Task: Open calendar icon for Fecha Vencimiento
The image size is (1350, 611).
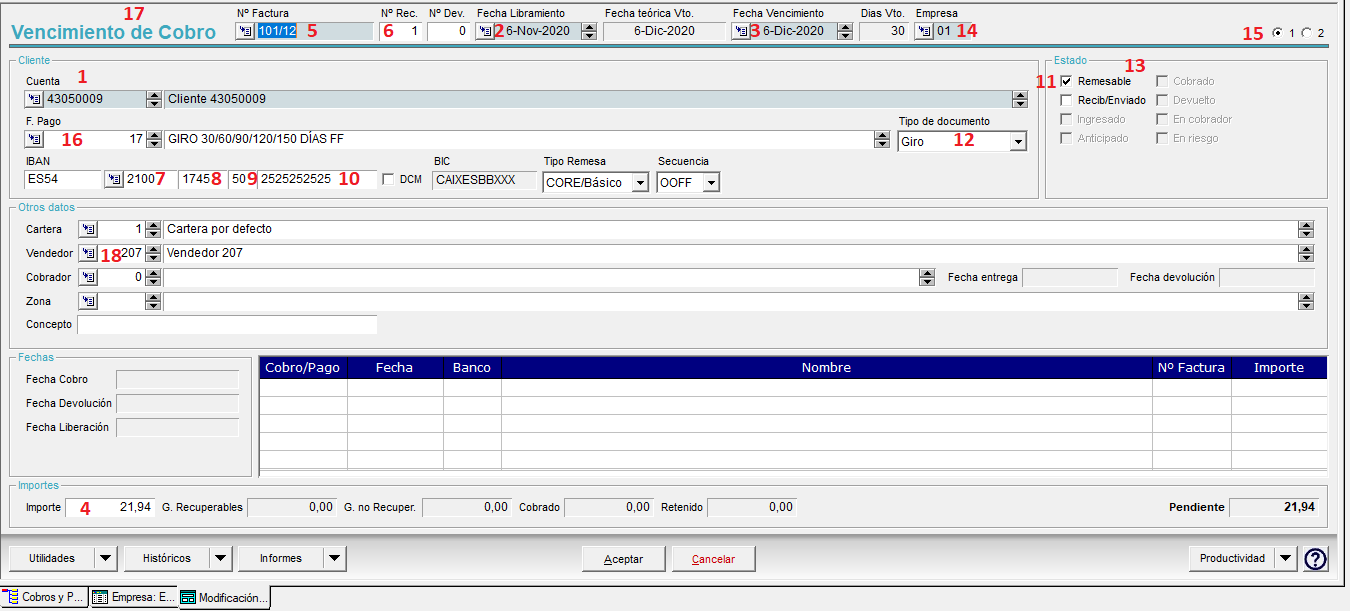Action: (x=741, y=31)
